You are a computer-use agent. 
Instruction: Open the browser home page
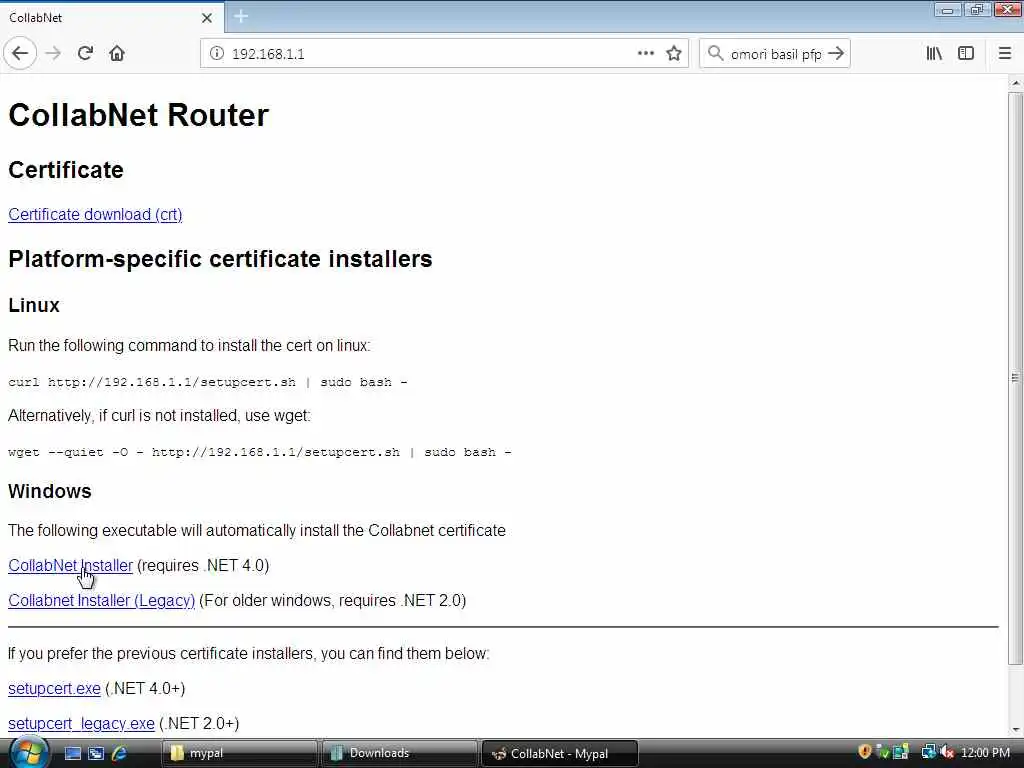117,54
